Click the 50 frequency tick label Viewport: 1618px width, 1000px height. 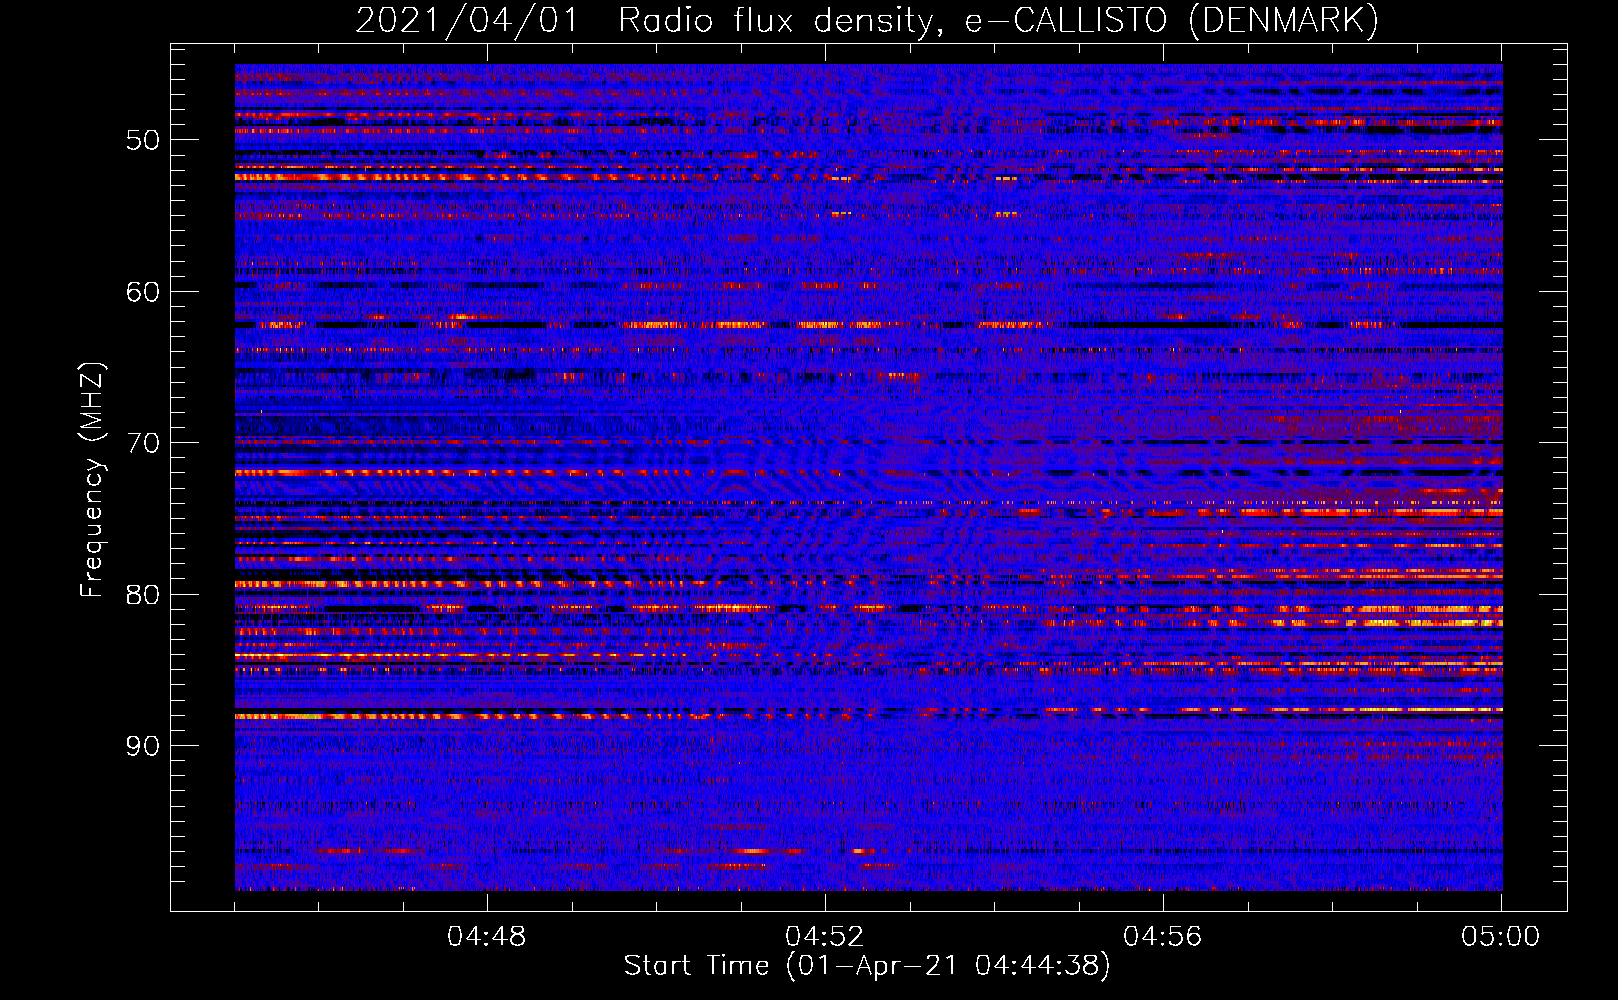pyautogui.click(x=143, y=140)
